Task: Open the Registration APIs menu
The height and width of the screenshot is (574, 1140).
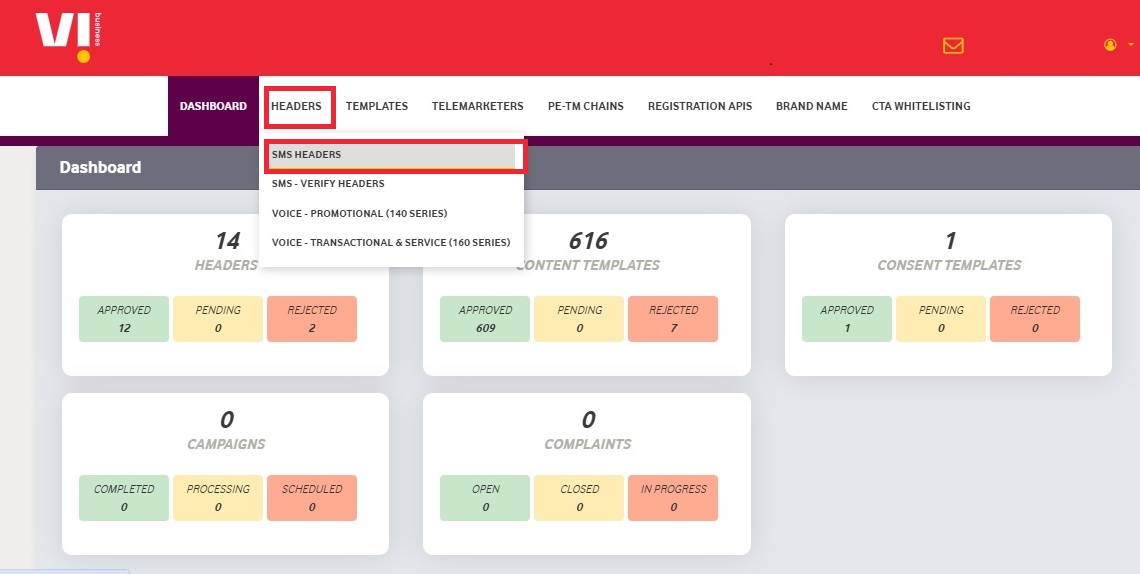Action: point(700,106)
